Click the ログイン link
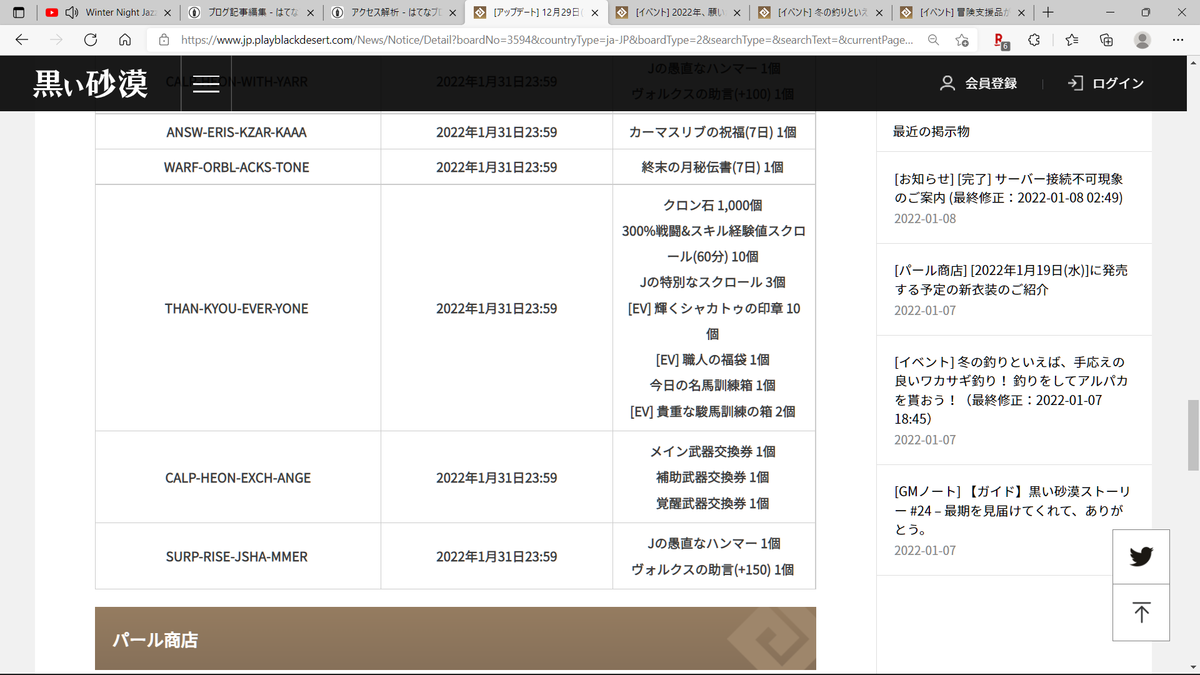The image size is (1200, 675). click(x=1105, y=83)
